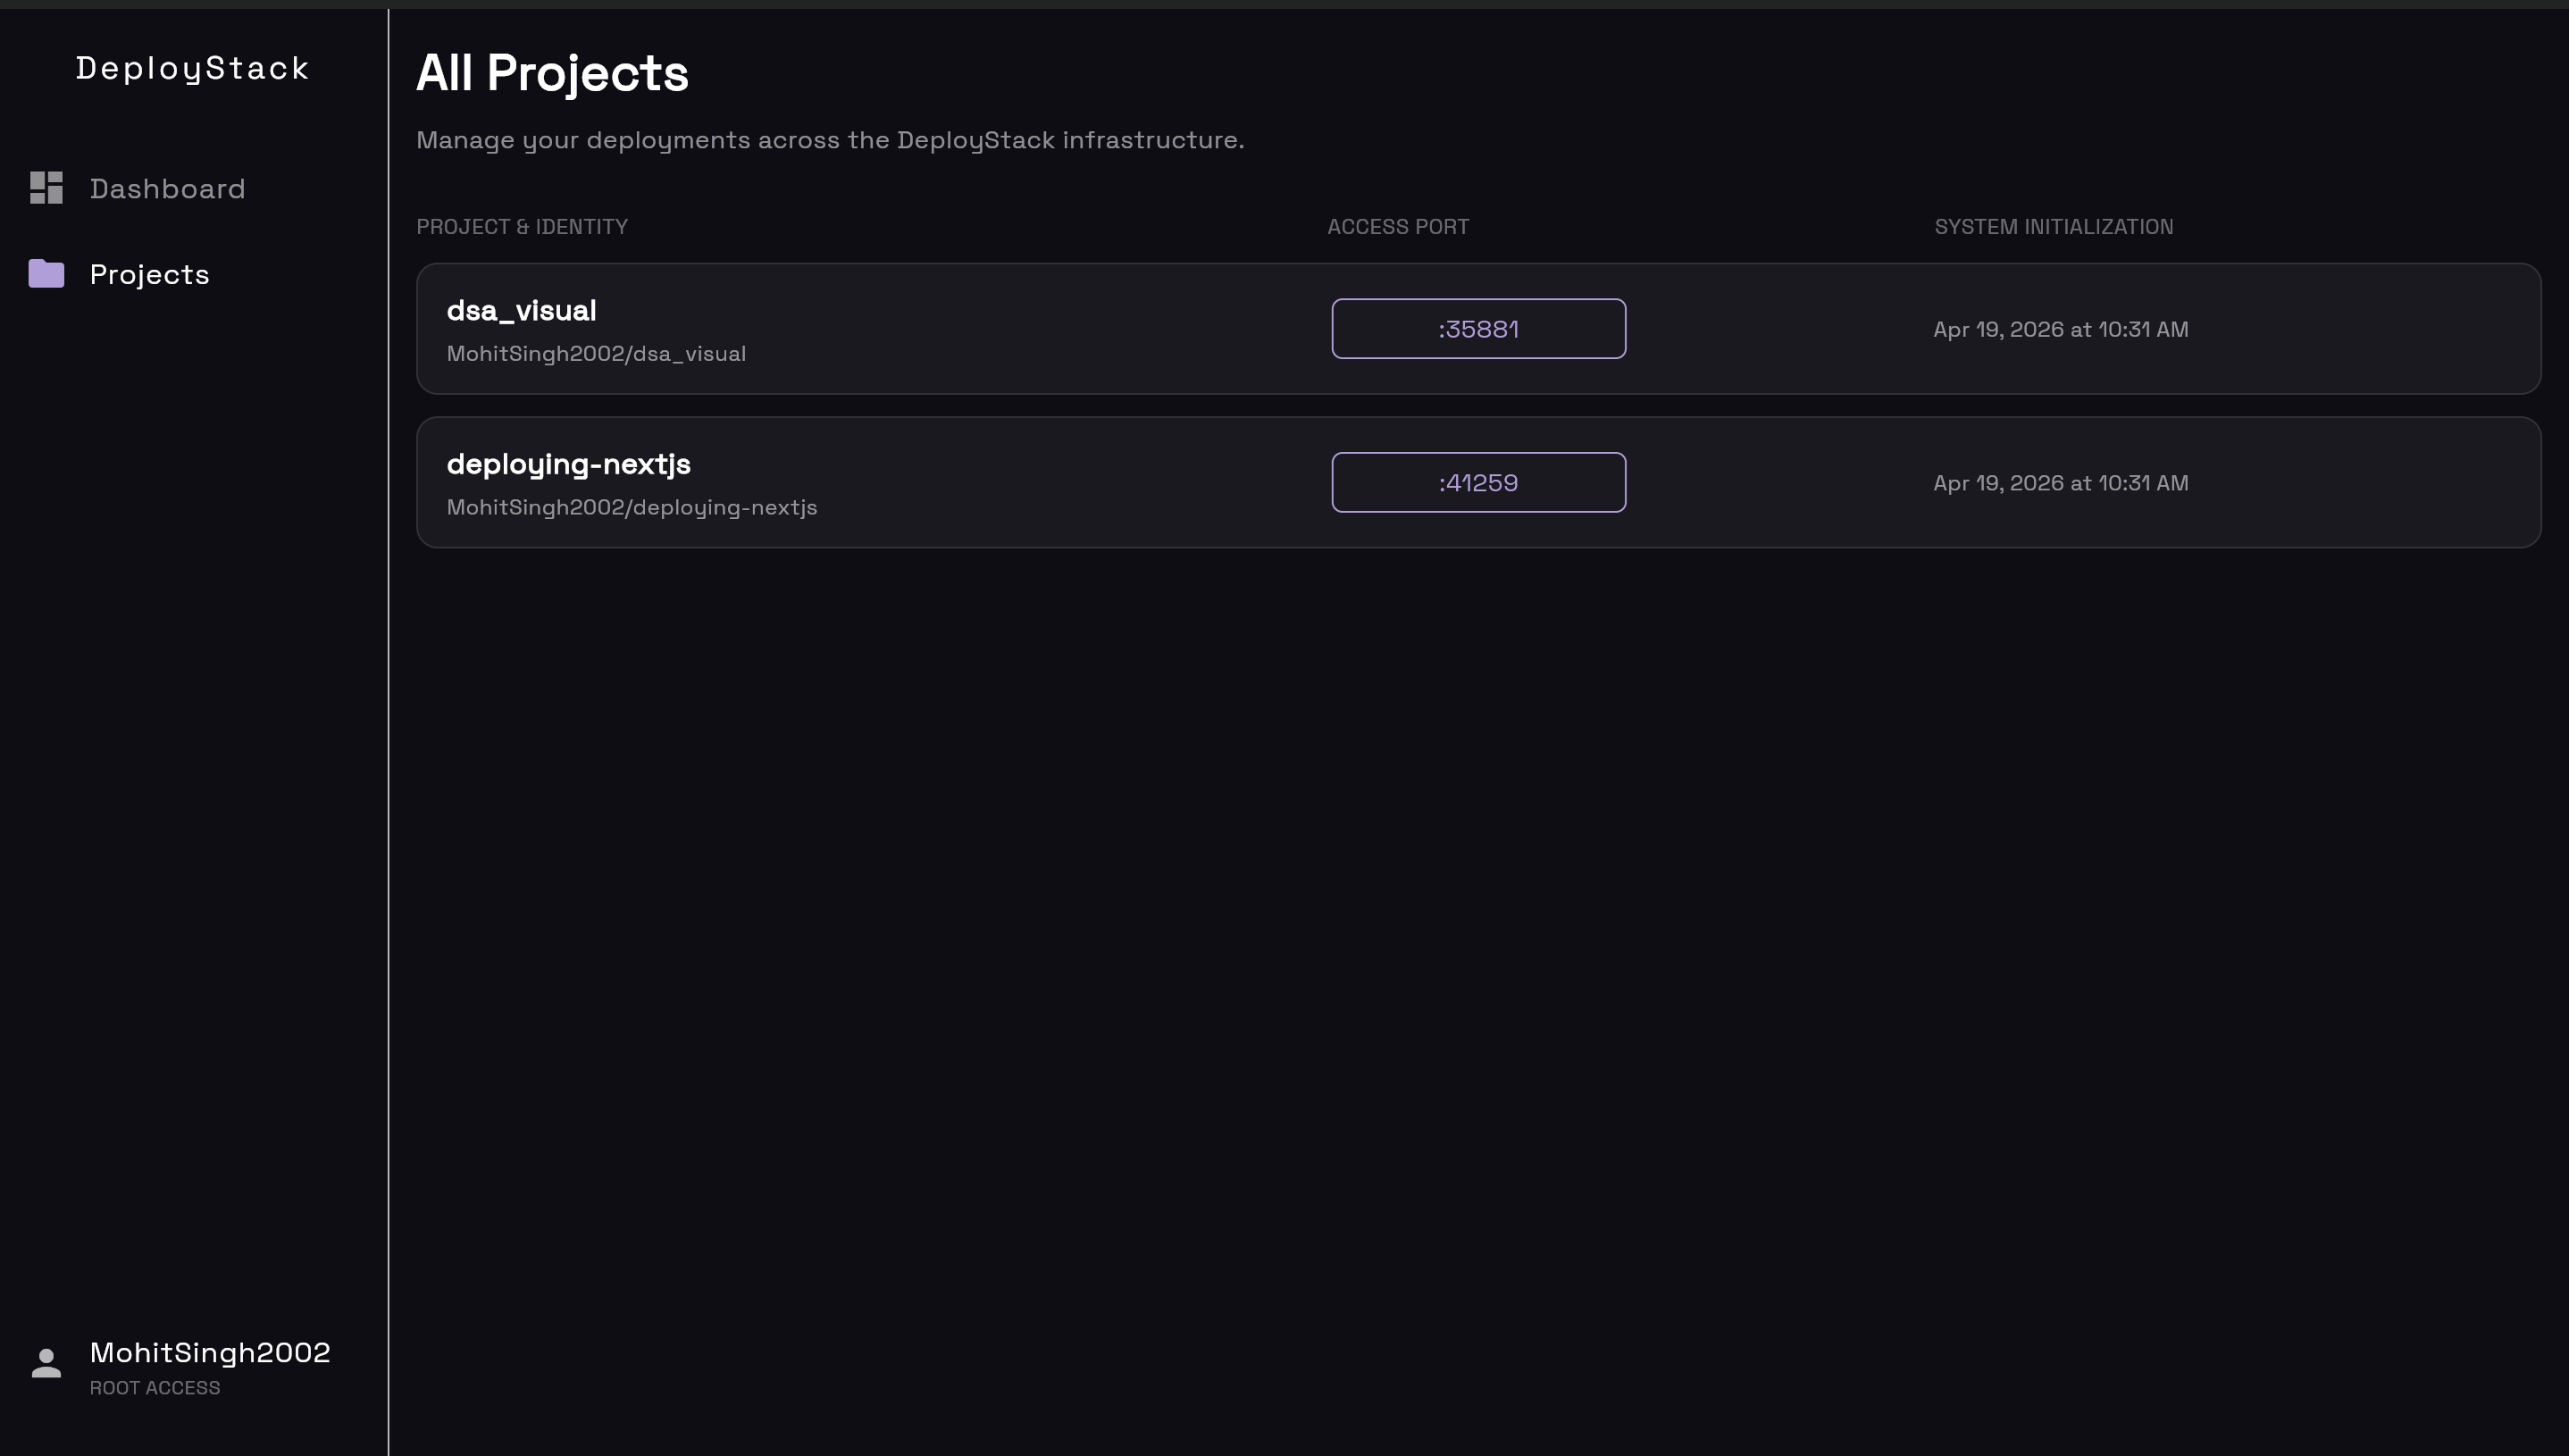Open the deploying-nextjs project entry
2569x1456 pixels.
pos(569,463)
